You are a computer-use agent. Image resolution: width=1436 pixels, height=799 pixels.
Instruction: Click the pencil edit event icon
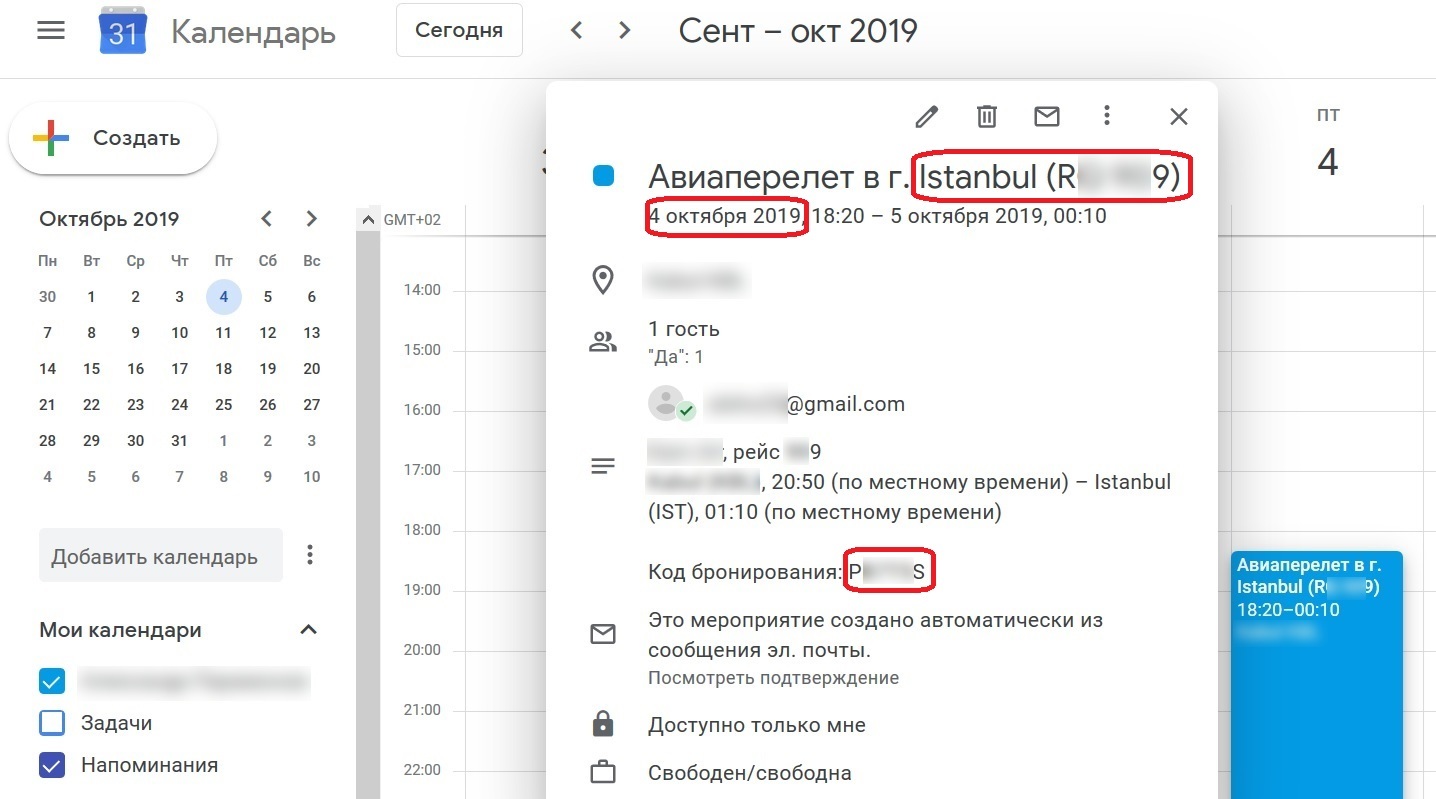(927, 117)
